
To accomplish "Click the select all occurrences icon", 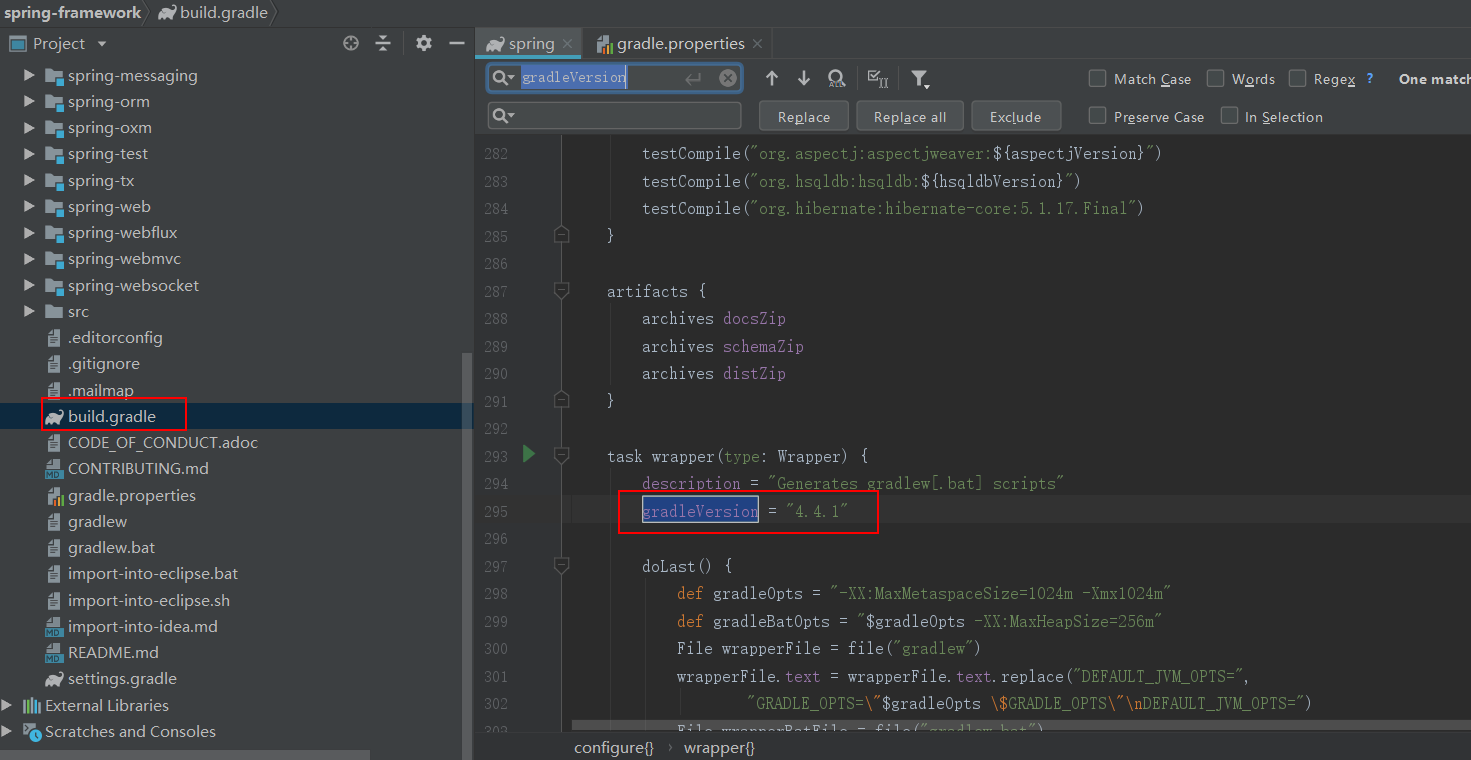I will (878, 79).
